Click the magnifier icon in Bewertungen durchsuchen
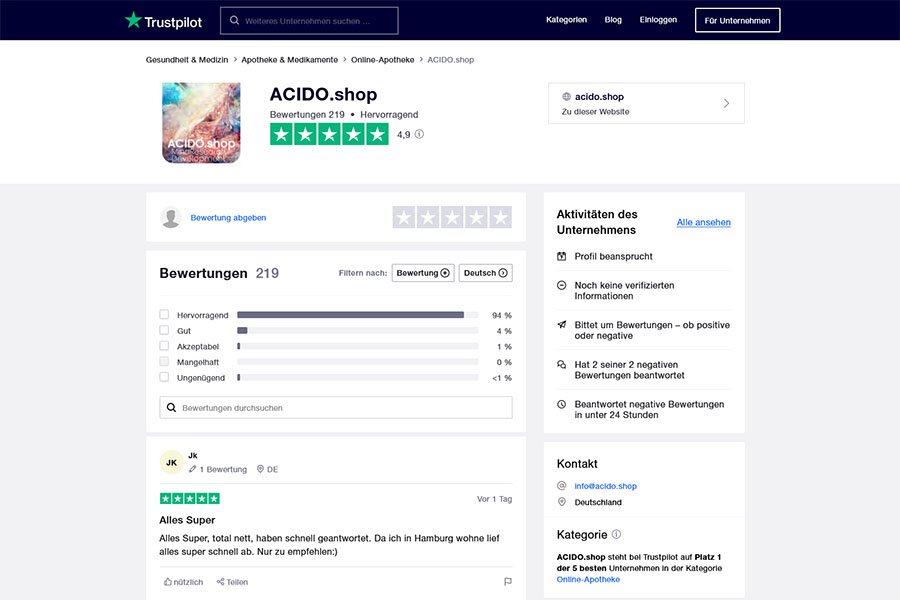This screenshot has height=600, width=900. click(x=171, y=408)
